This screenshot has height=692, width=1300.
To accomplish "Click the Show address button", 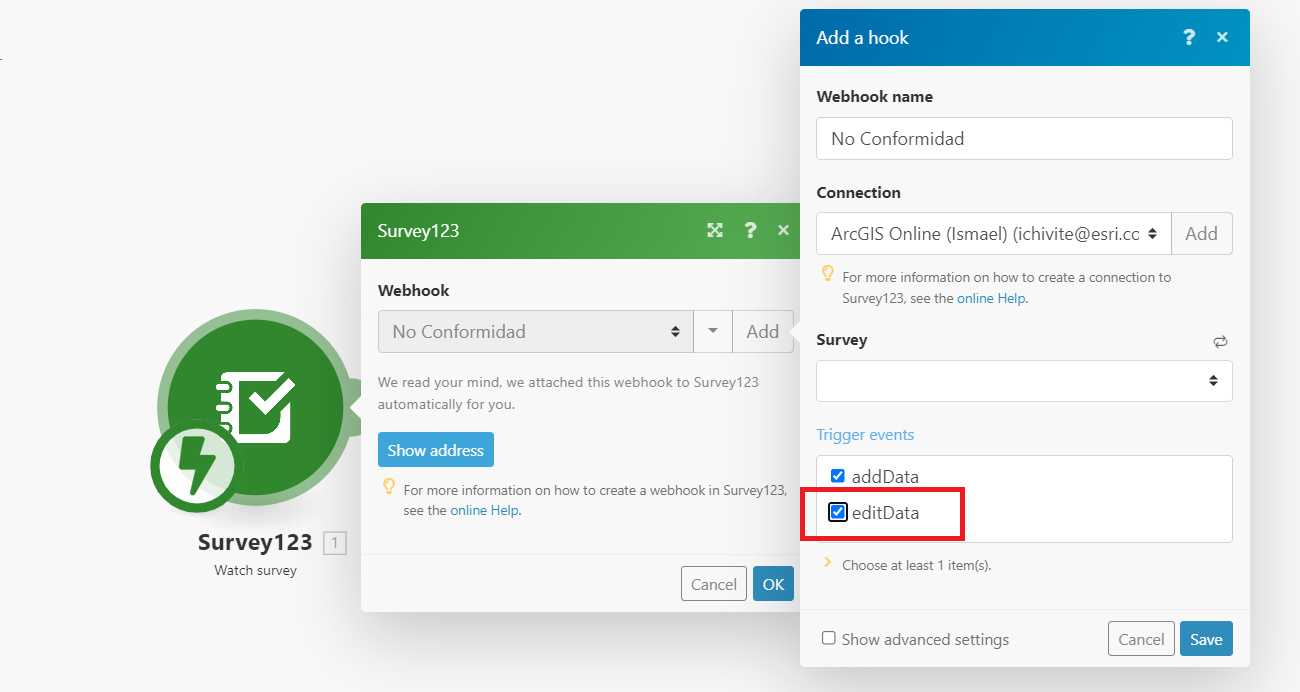I will [x=436, y=450].
